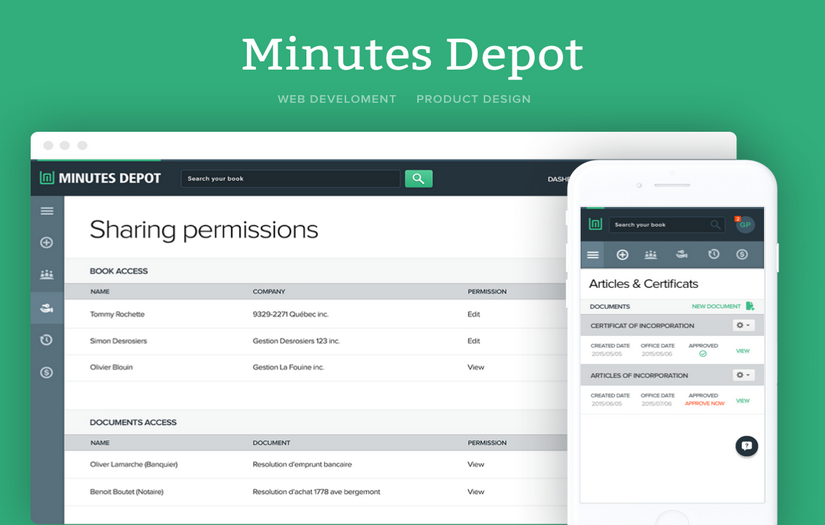The height and width of the screenshot is (525, 825).
Task: Click the Edit permission for Tommy Rochette
Action: [474, 314]
